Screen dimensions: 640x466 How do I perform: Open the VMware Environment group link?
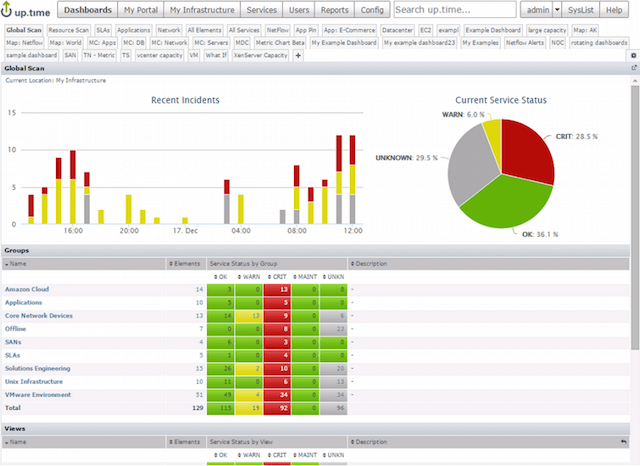(x=38, y=395)
